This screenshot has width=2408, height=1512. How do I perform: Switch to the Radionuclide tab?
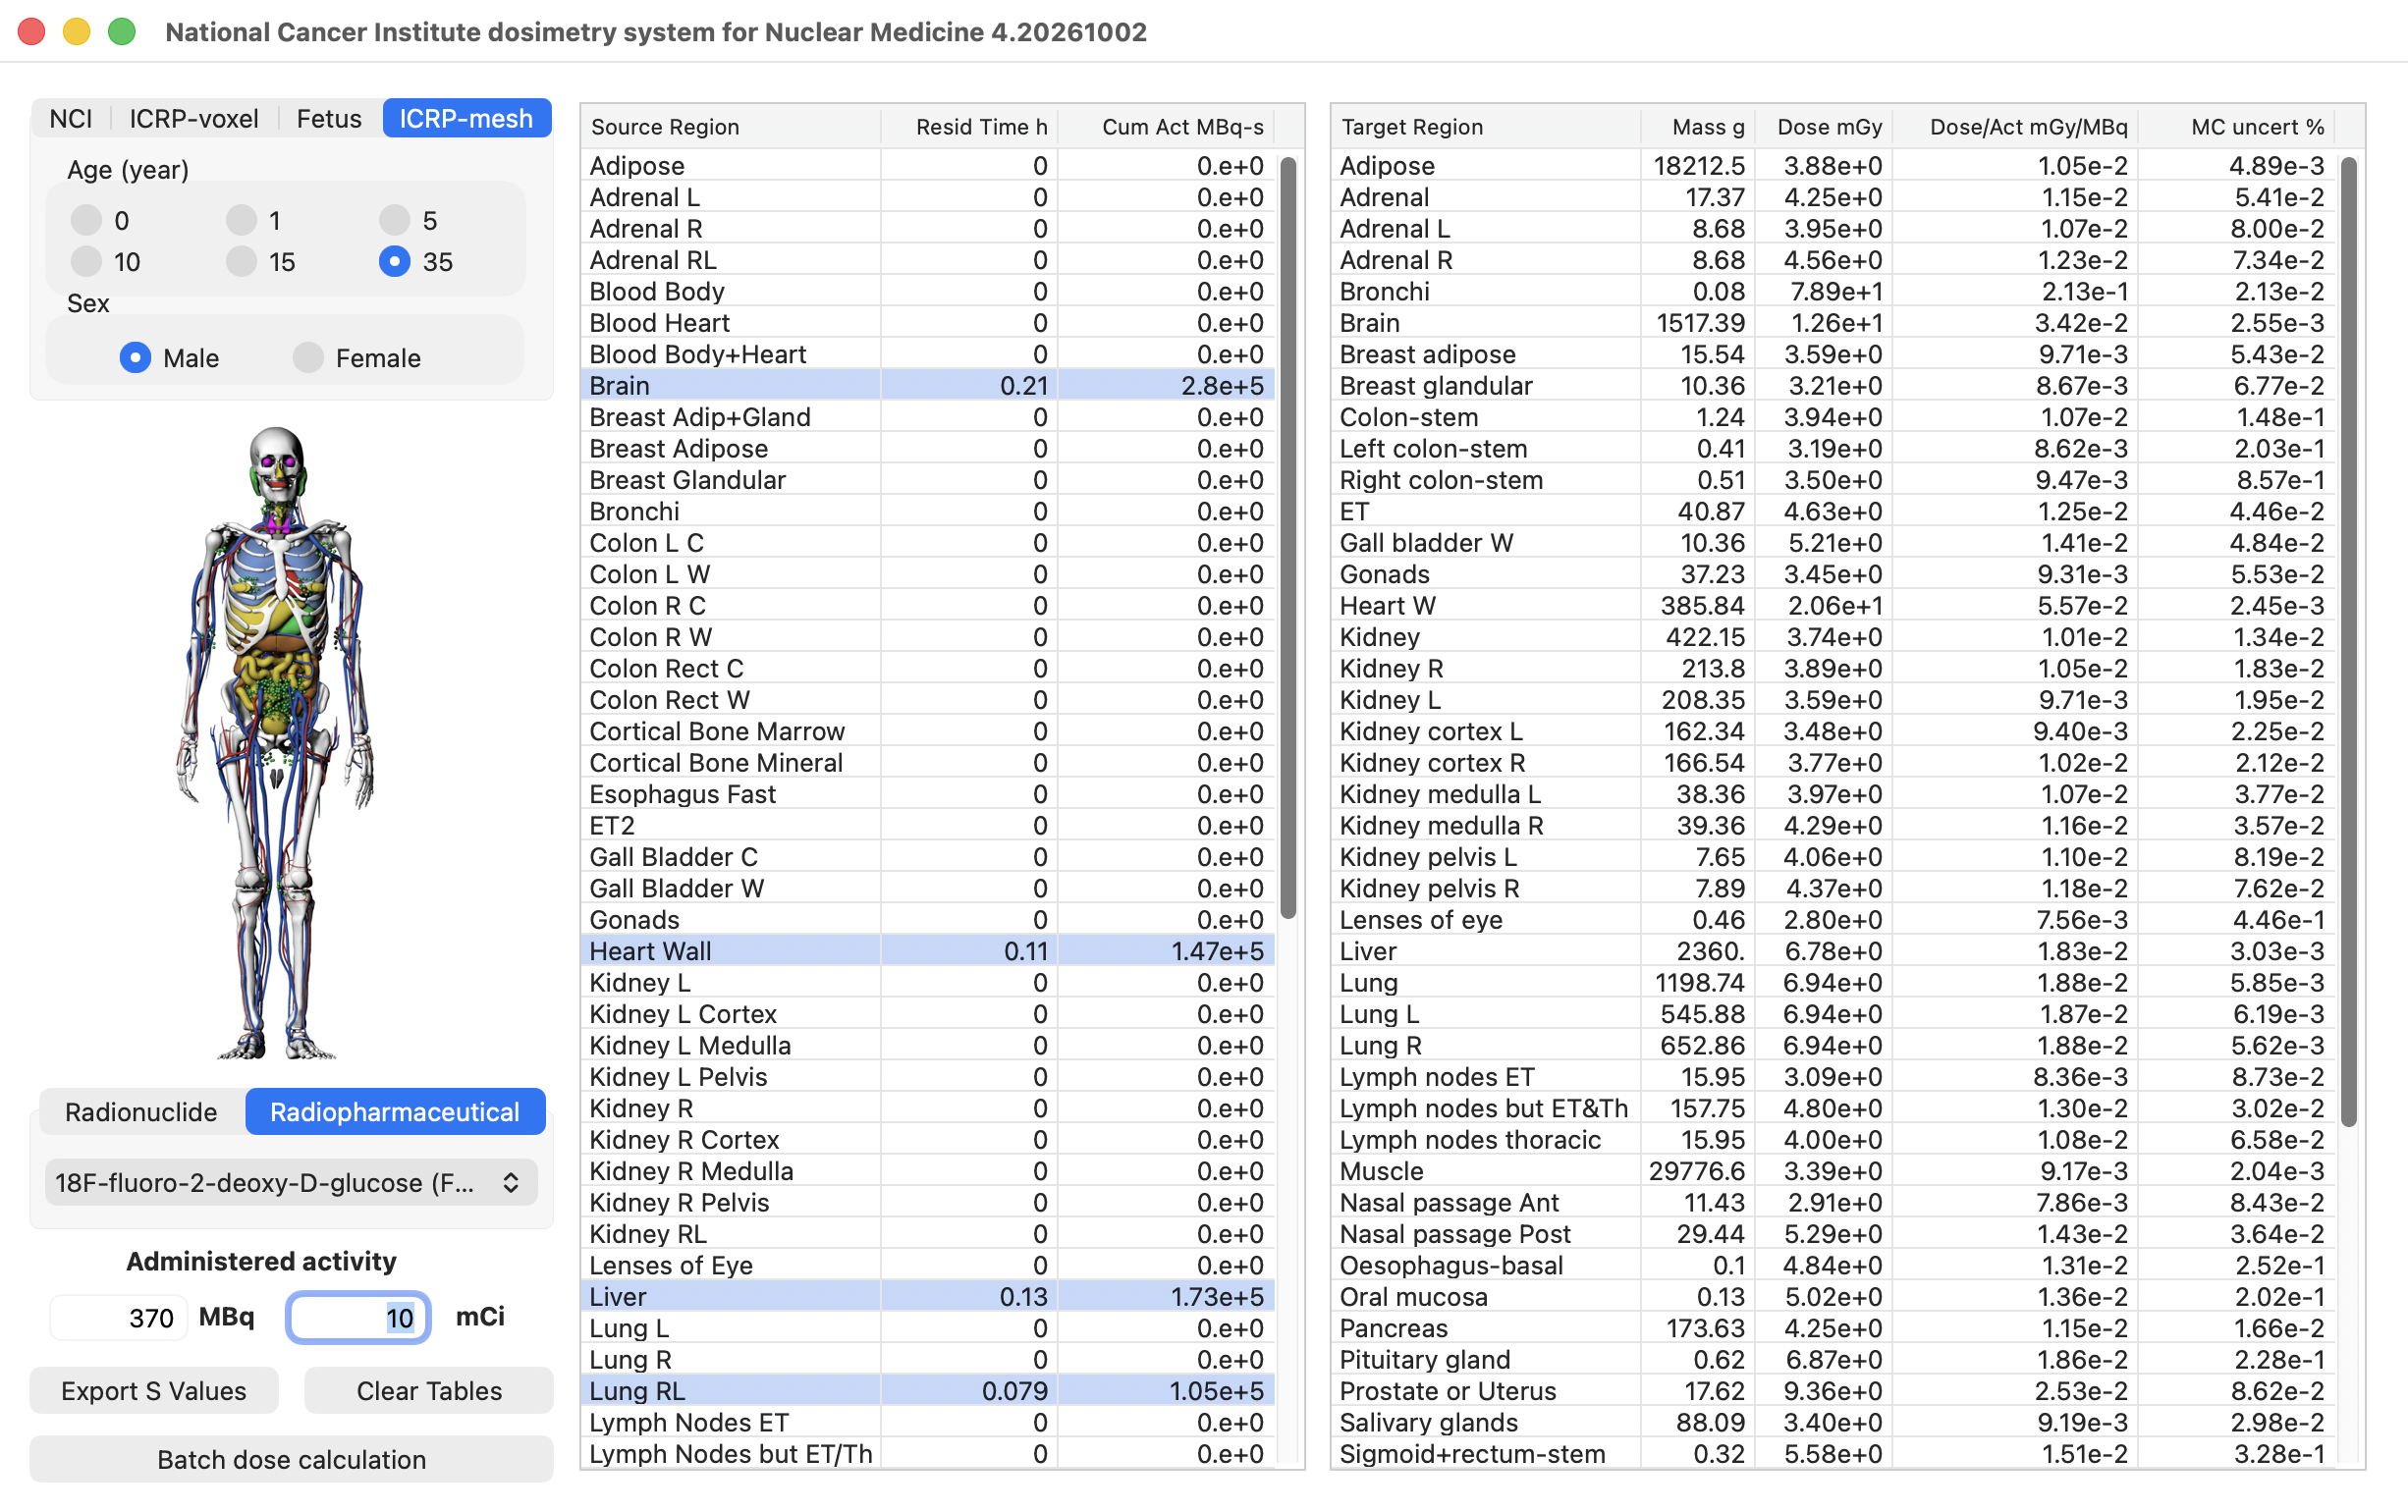click(141, 1111)
